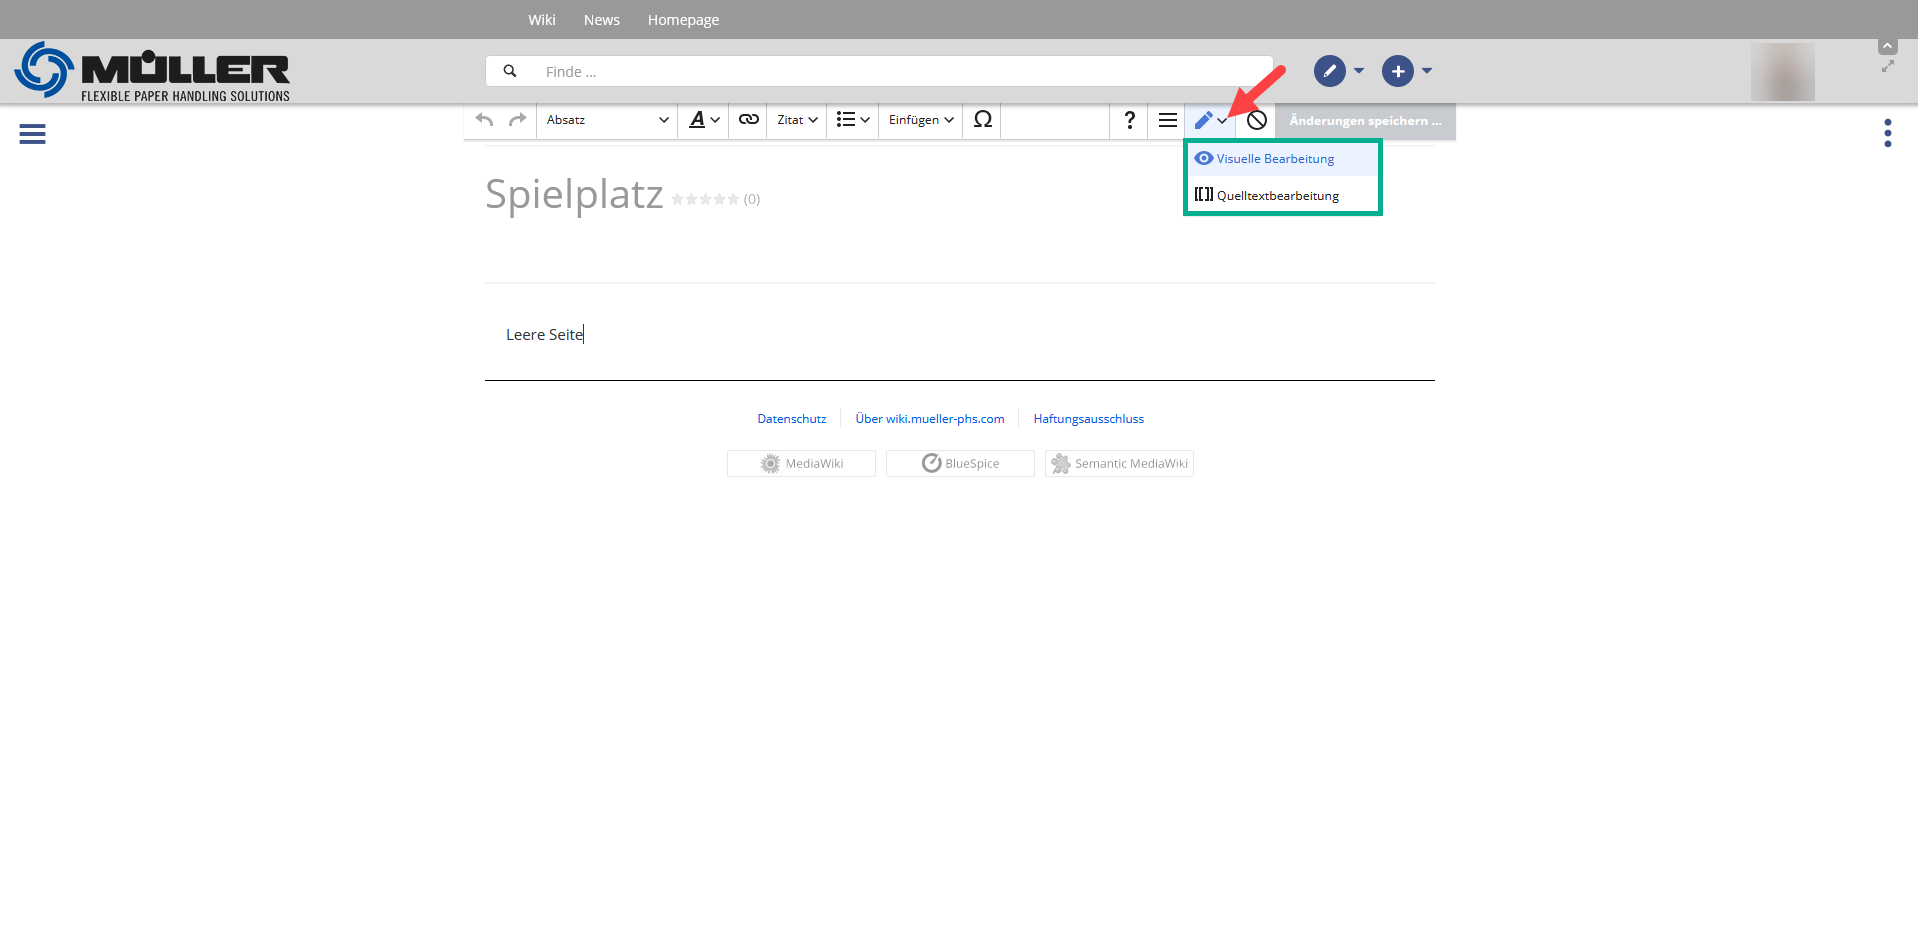
Task: Open the special character Omega tool
Action: point(982,120)
